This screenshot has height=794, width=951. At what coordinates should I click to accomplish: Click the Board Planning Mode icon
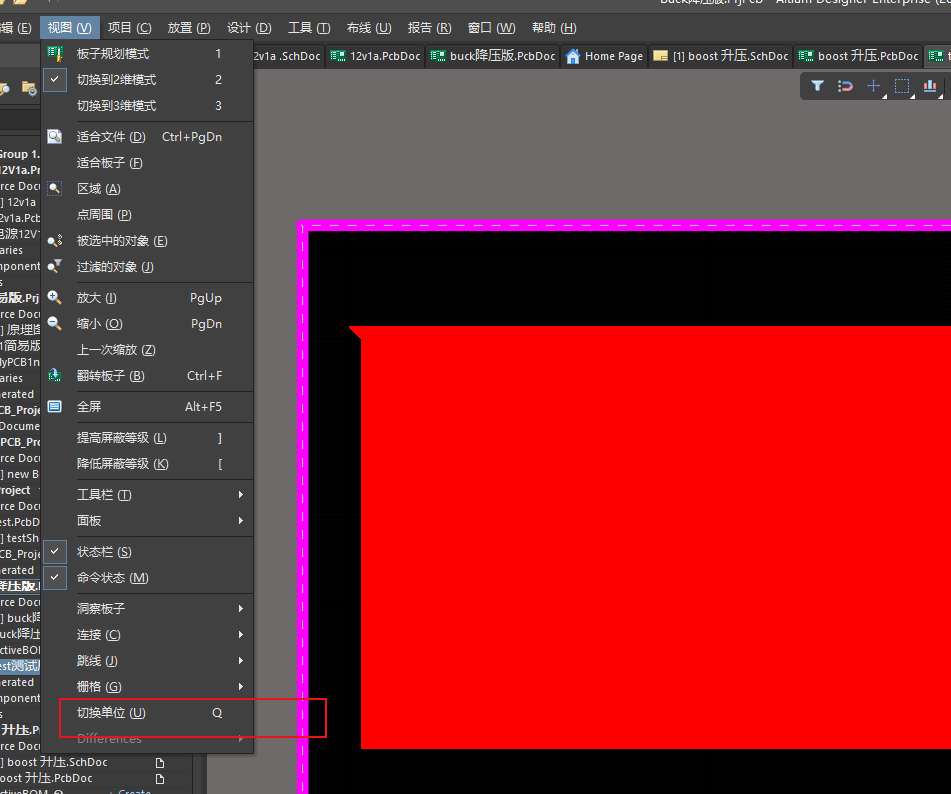[x=55, y=54]
